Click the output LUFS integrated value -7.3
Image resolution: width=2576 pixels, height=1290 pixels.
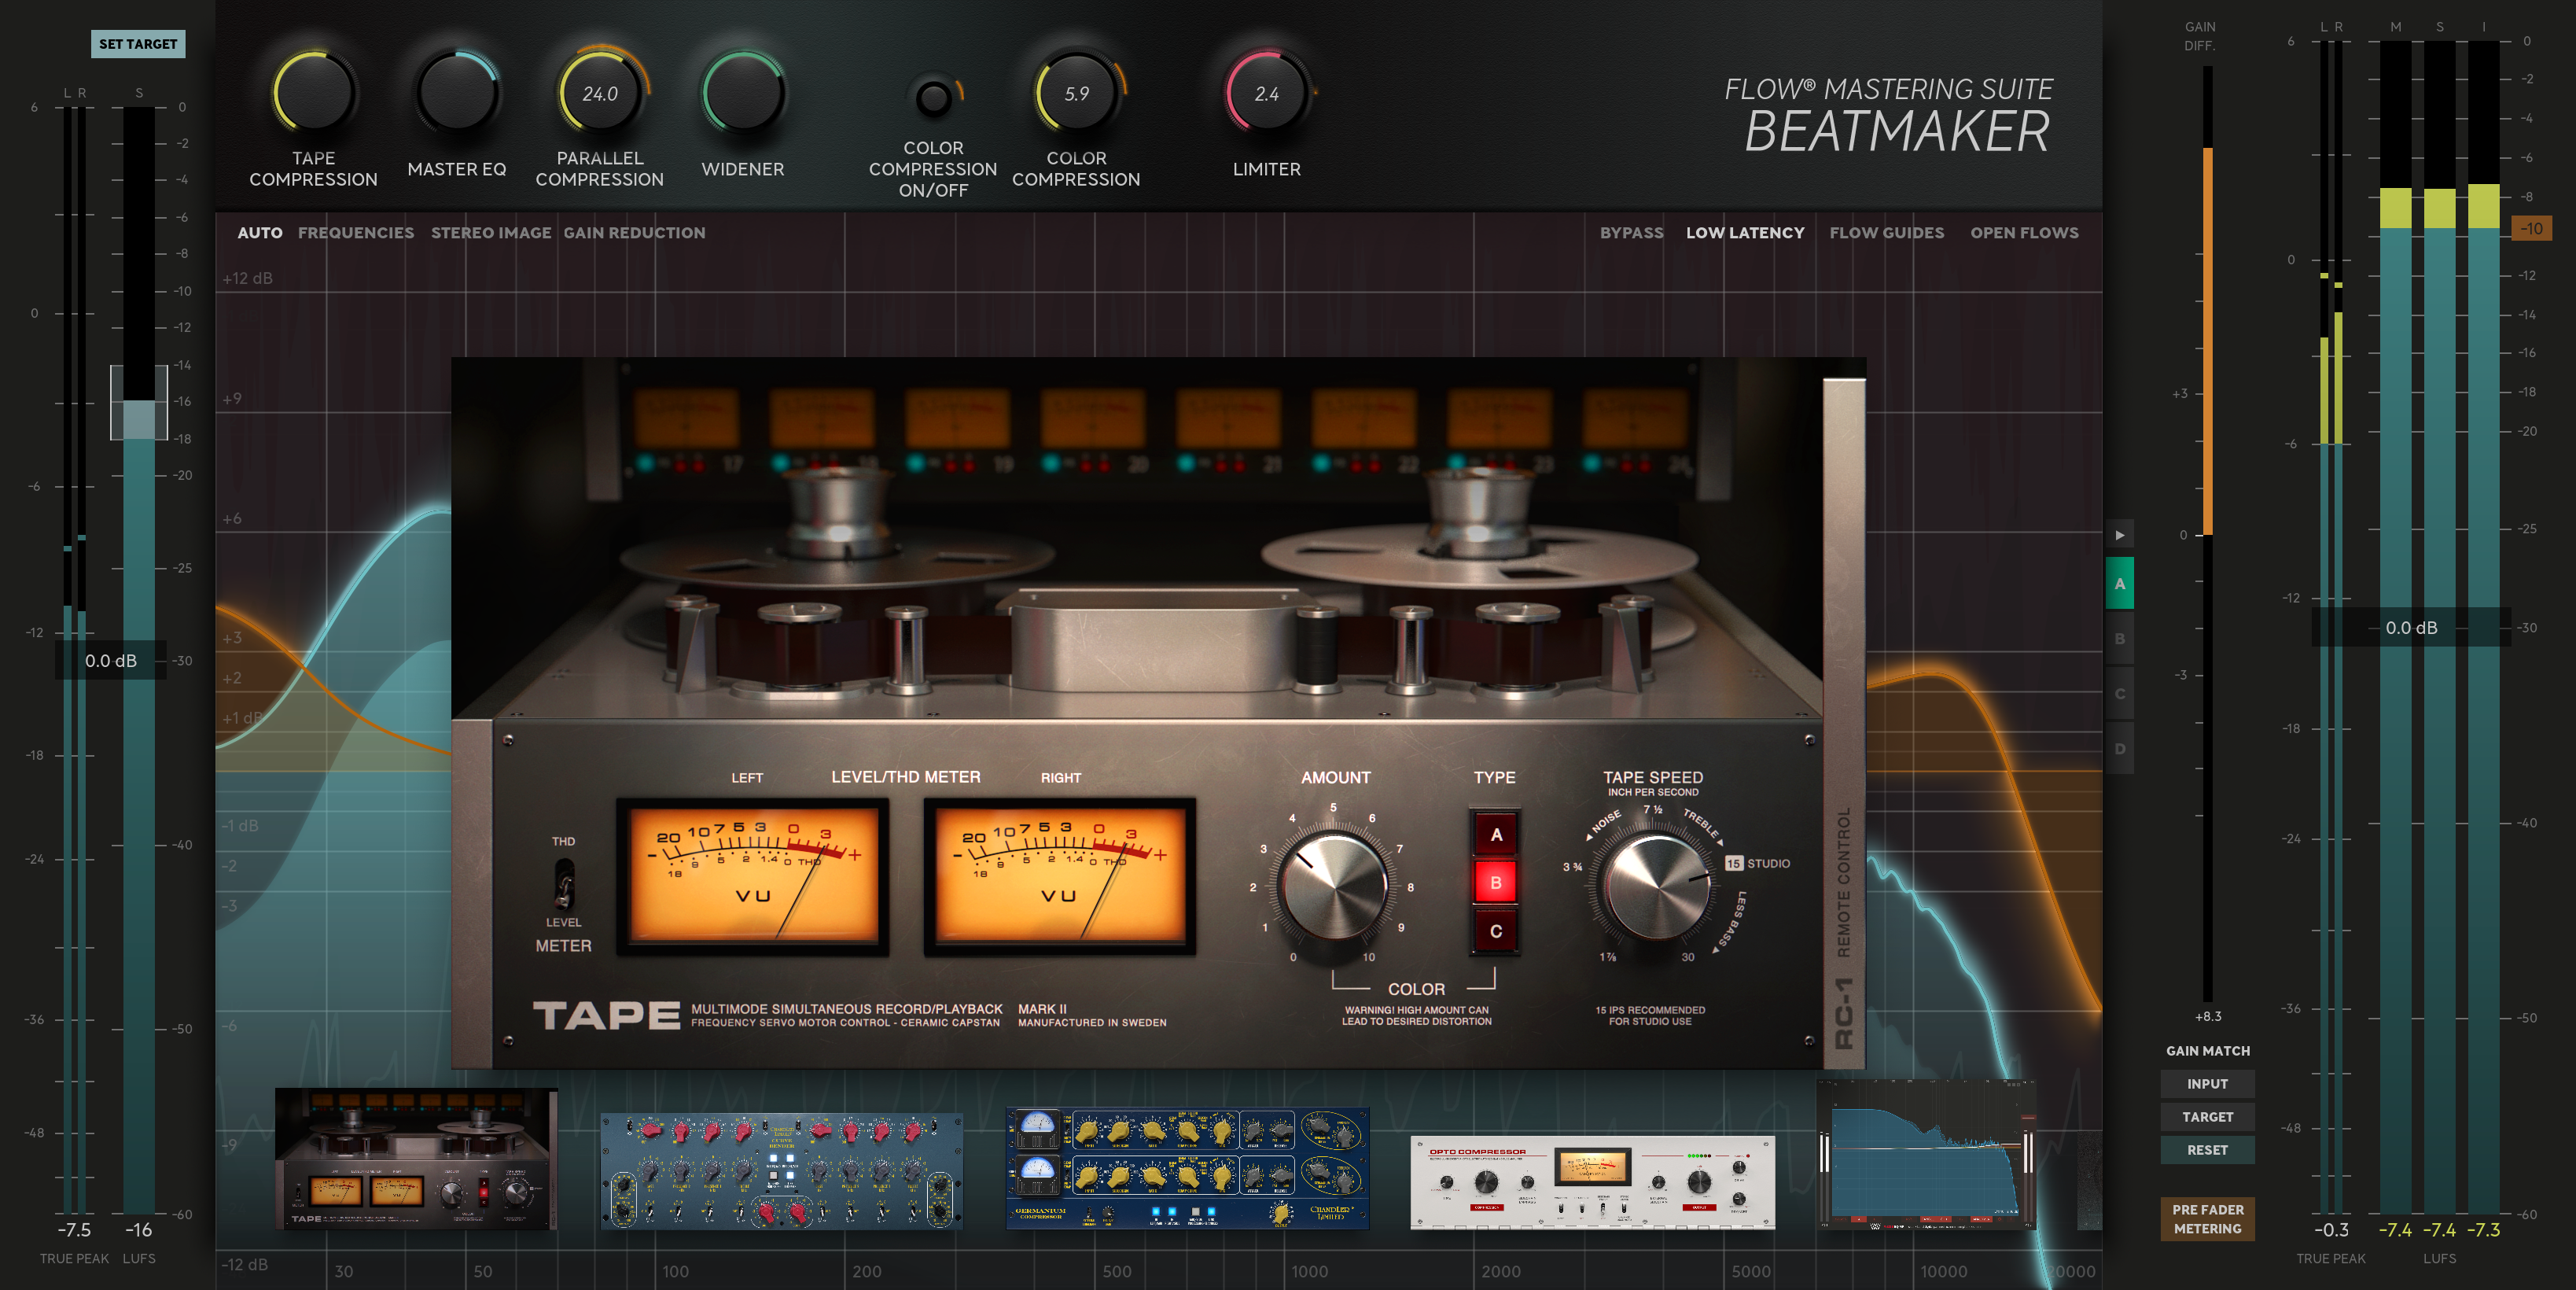click(x=2484, y=1230)
